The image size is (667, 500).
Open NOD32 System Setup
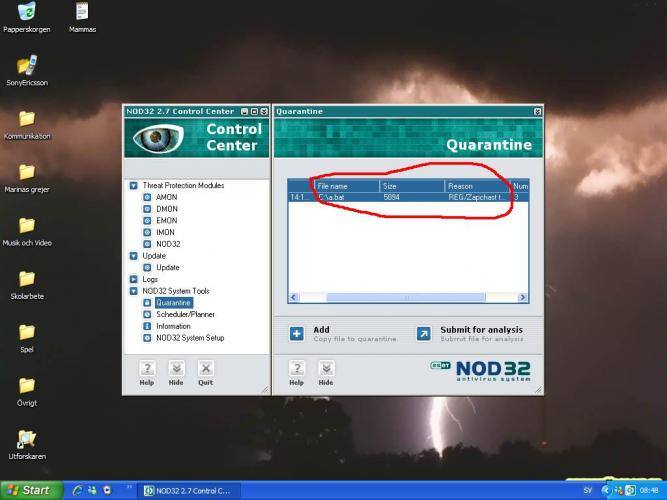tap(189, 338)
